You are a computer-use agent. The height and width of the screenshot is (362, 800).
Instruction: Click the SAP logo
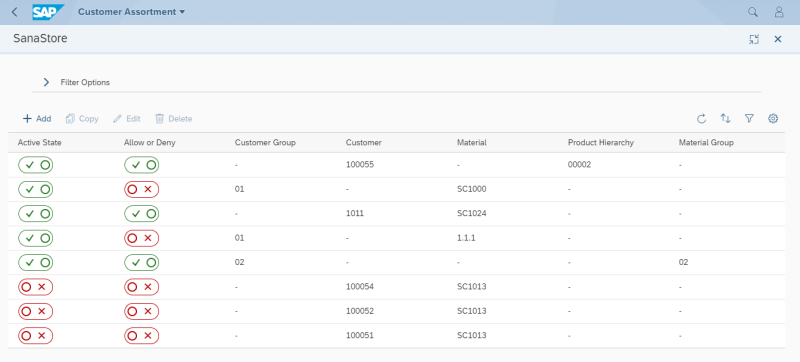coord(48,12)
